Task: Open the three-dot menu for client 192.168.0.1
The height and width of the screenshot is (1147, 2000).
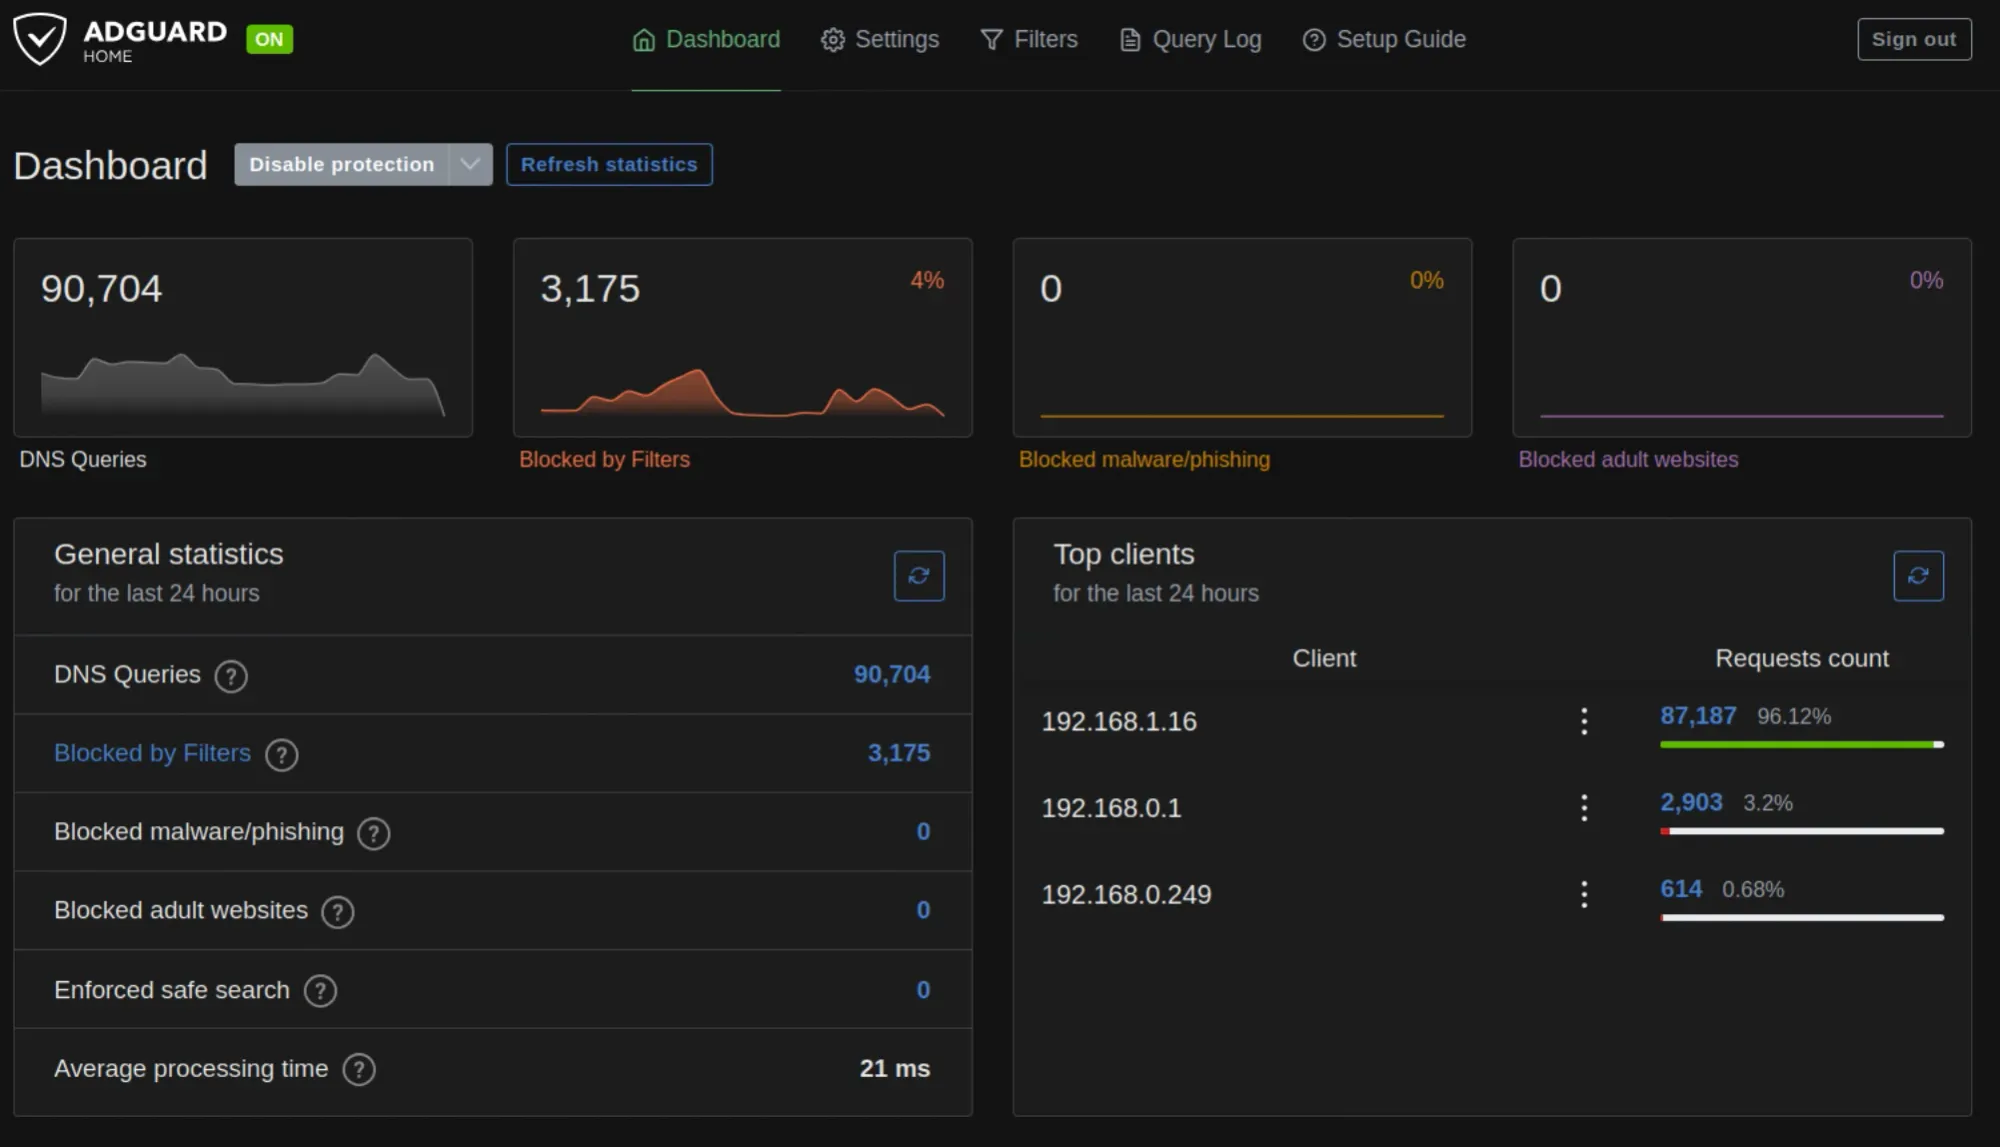Action: tap(1584, 807)
